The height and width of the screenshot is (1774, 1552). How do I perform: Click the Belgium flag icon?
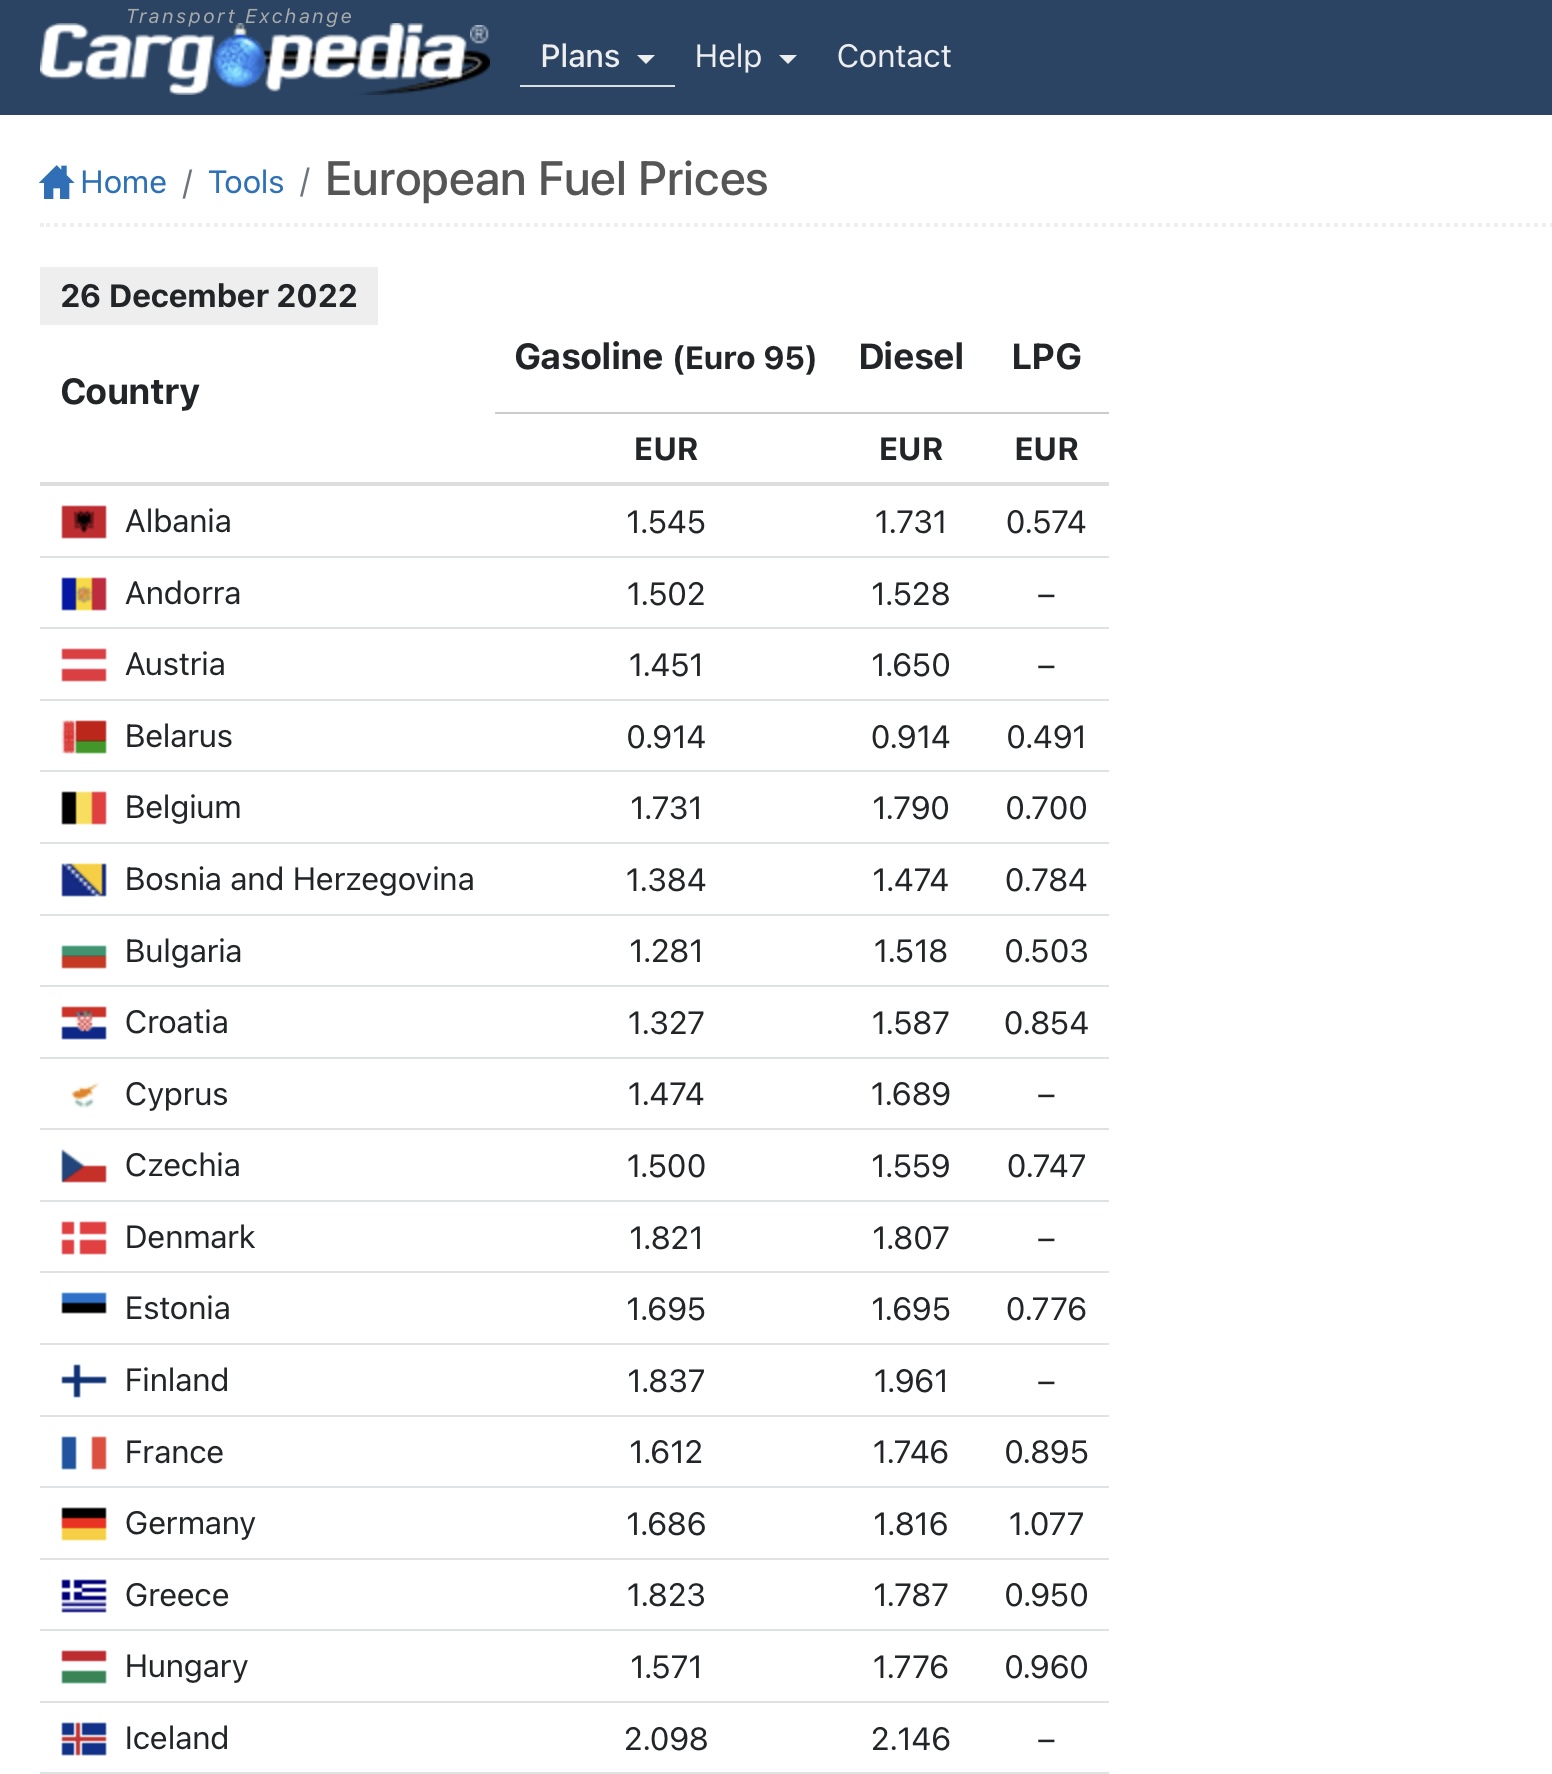click(84, 808)
